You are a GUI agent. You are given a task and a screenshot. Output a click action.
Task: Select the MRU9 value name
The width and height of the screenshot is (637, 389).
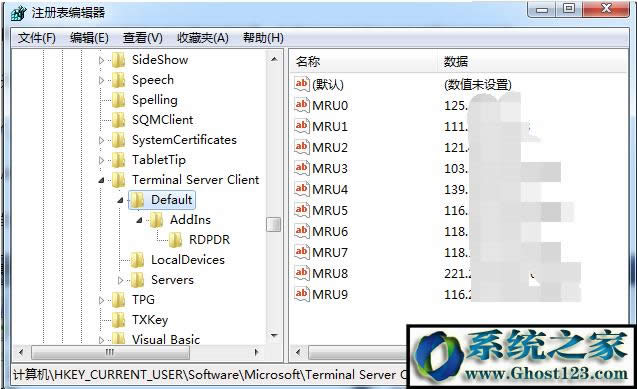point(330,294)
